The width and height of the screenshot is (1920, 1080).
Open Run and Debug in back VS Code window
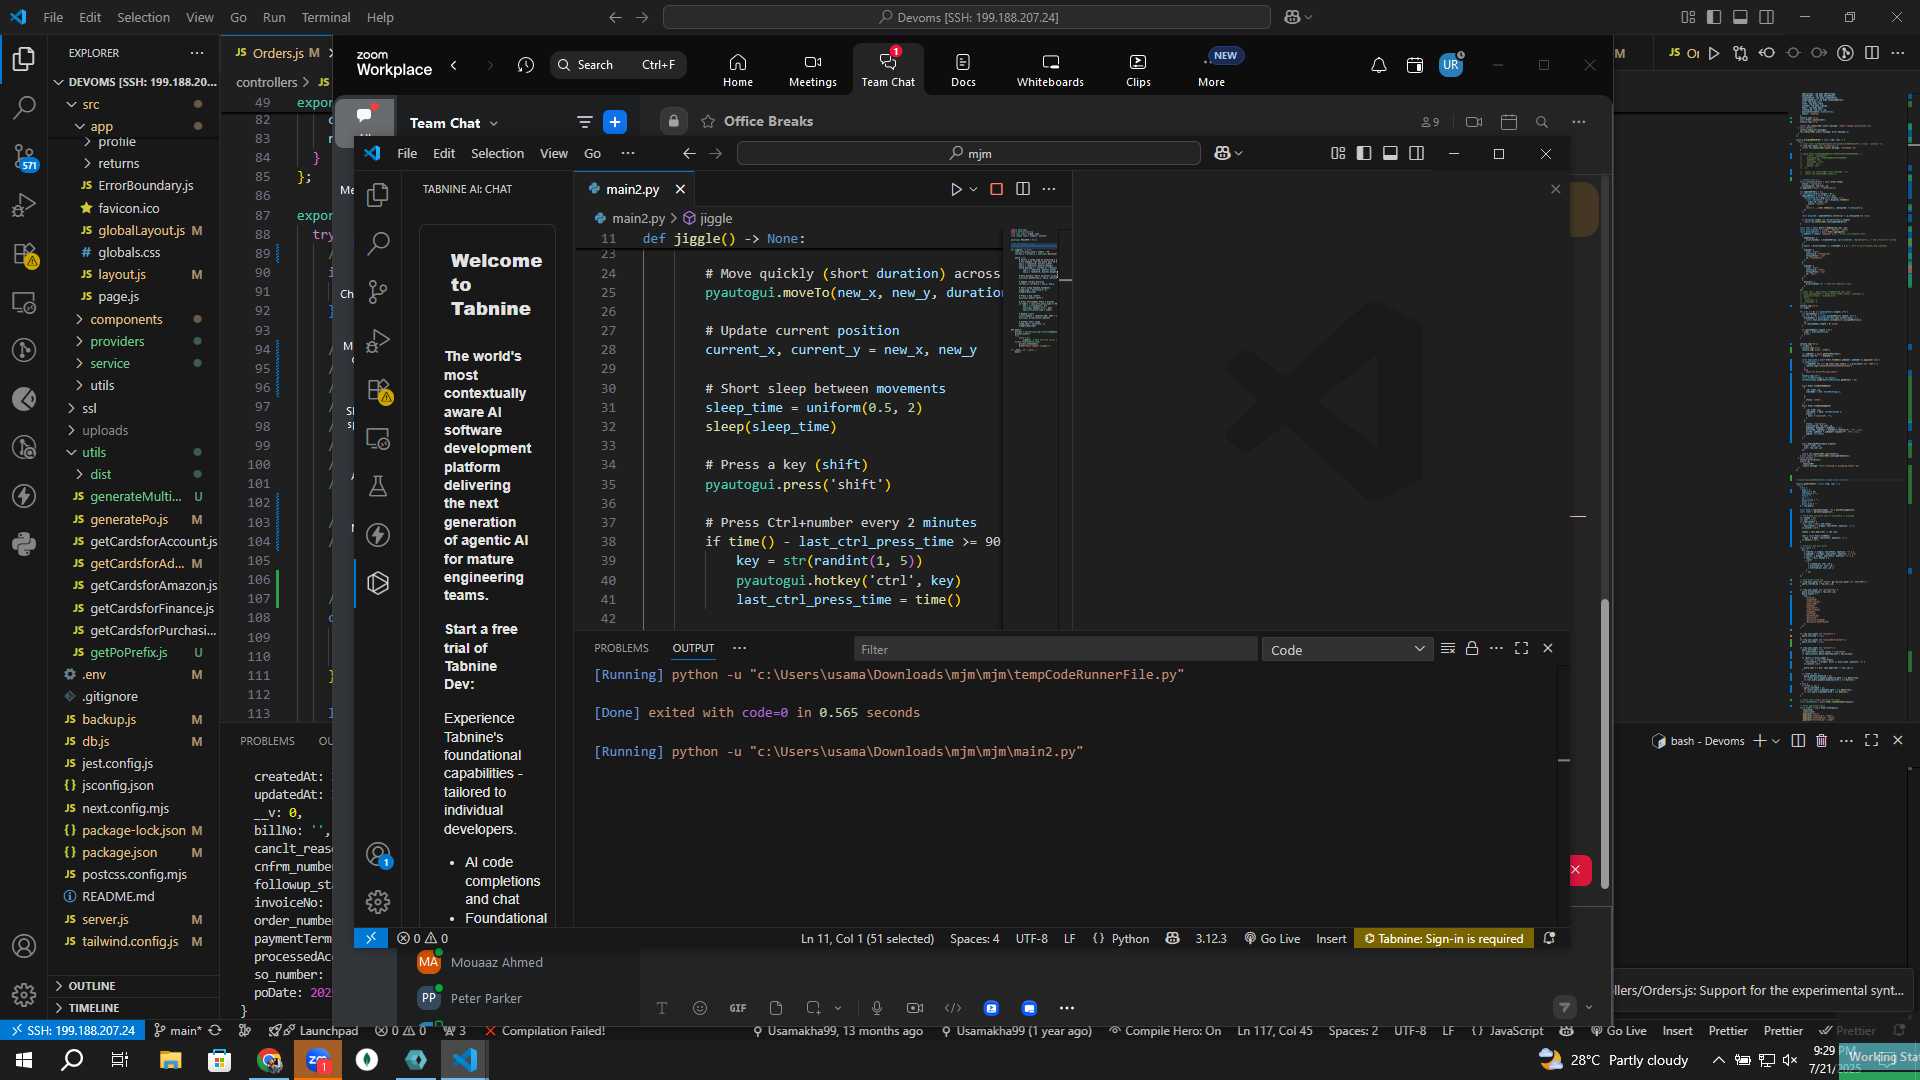pos(24,205)
